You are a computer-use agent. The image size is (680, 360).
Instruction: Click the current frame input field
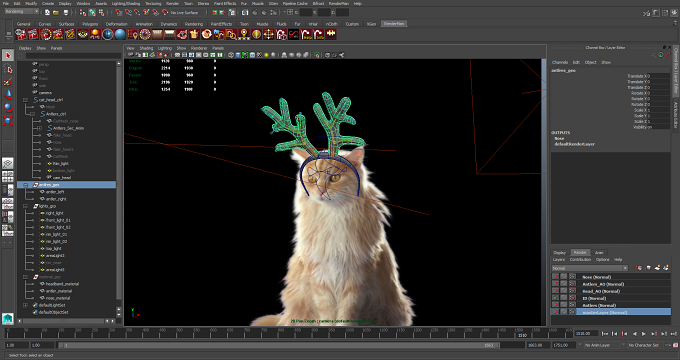click(x=585, y=334)
